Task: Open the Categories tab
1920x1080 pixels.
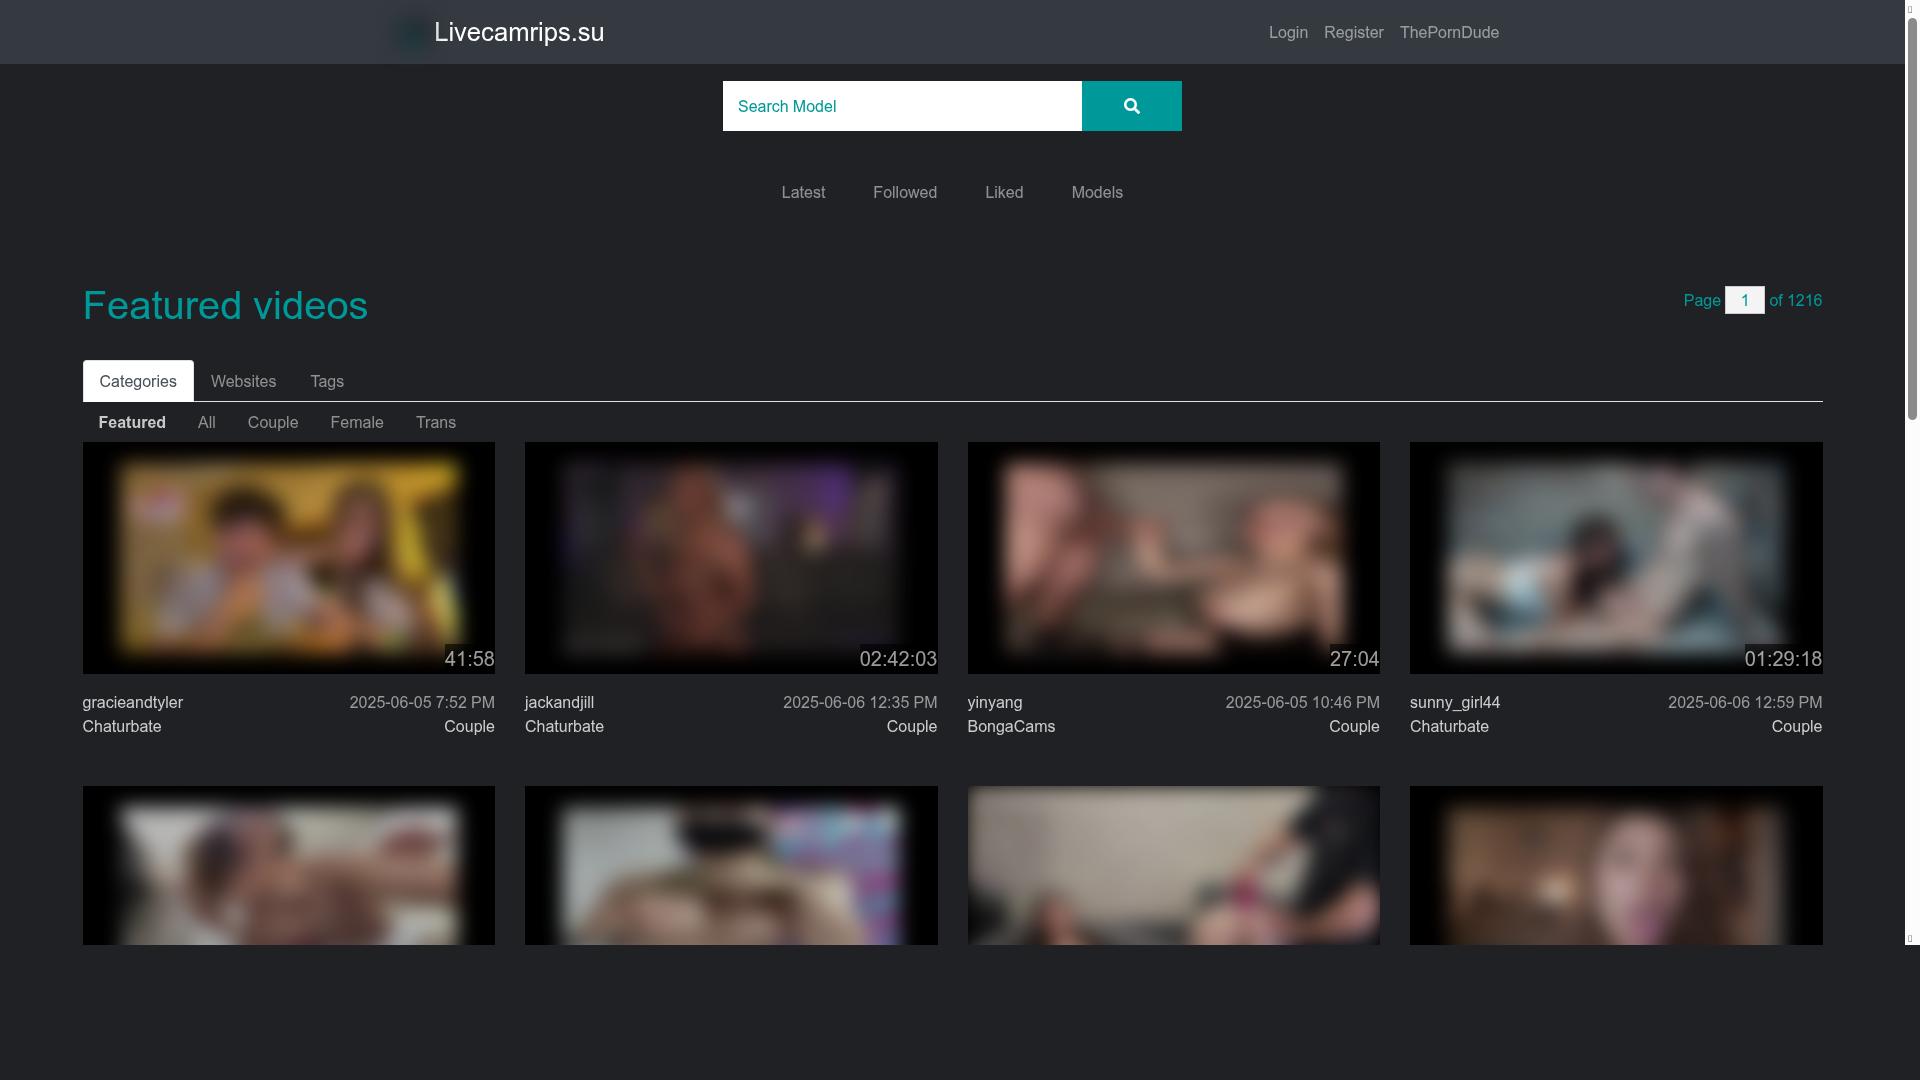Action: click(137, 381)
